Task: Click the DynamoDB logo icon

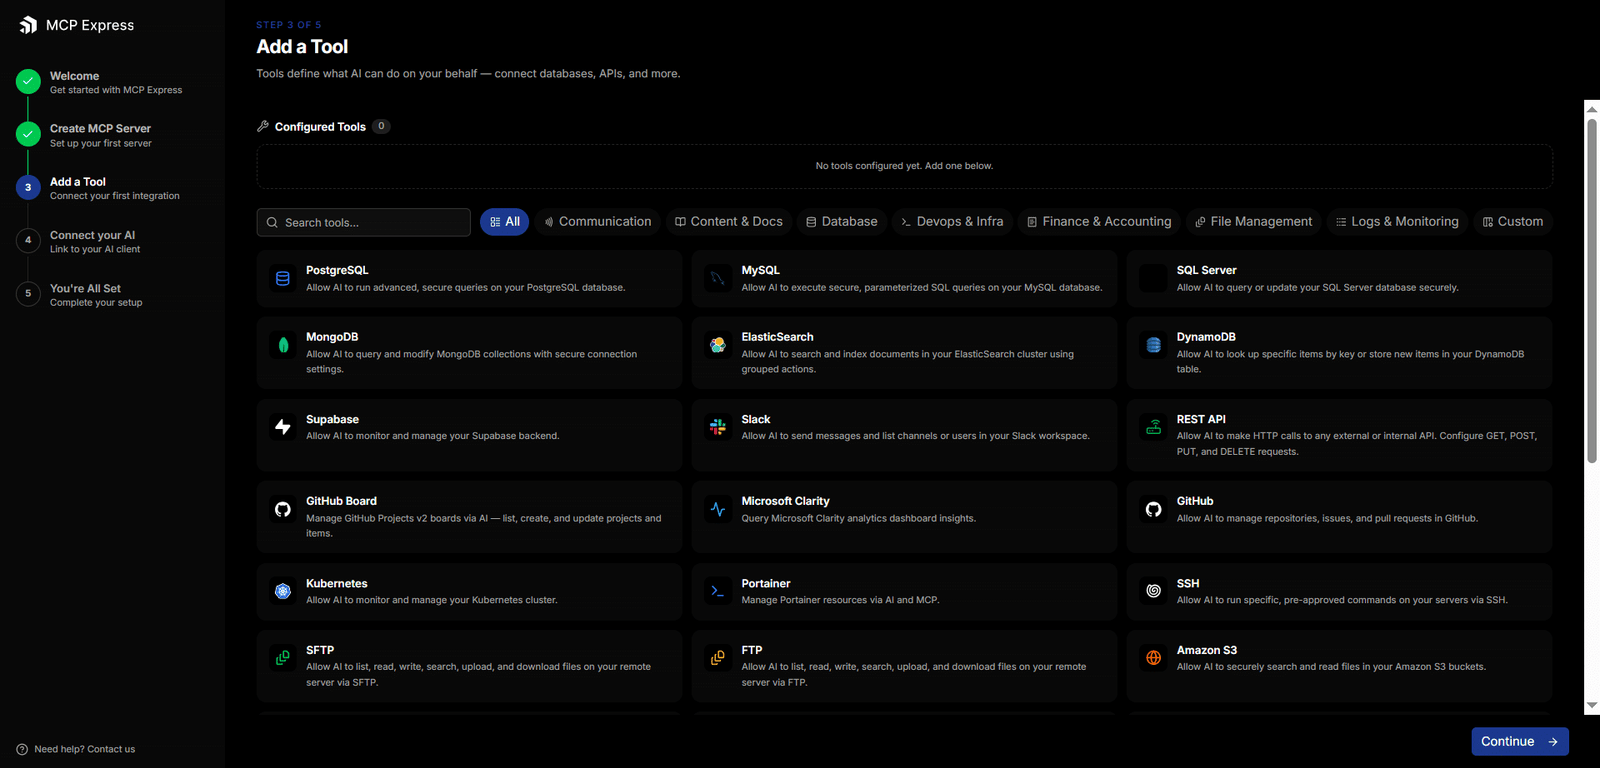Action: [x=1154, y=345]
